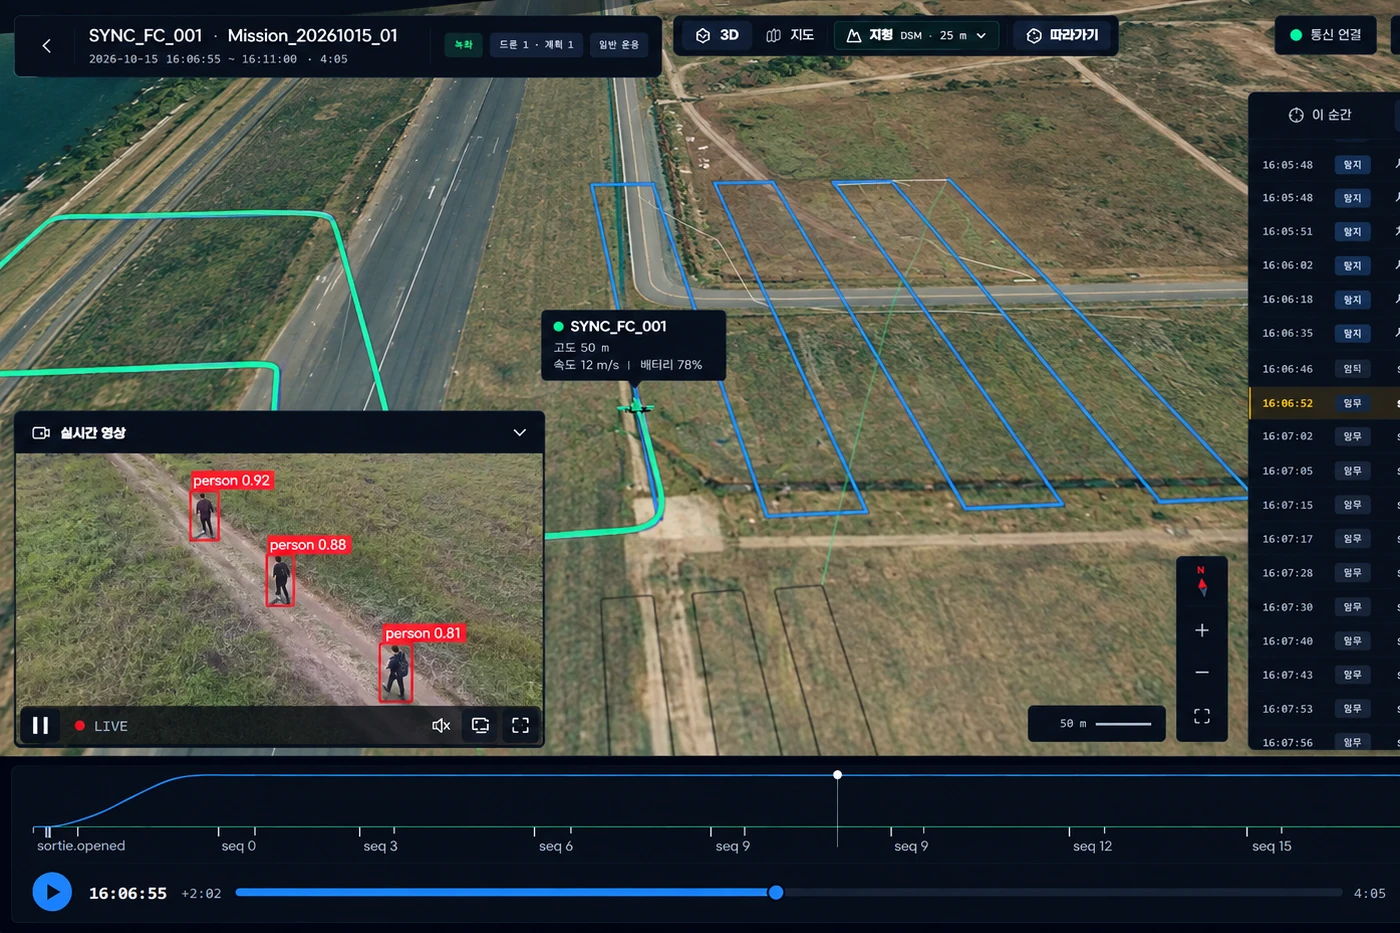
Task: Select the highlighted 16:06:52 event row
Action: click(1324, 403)
